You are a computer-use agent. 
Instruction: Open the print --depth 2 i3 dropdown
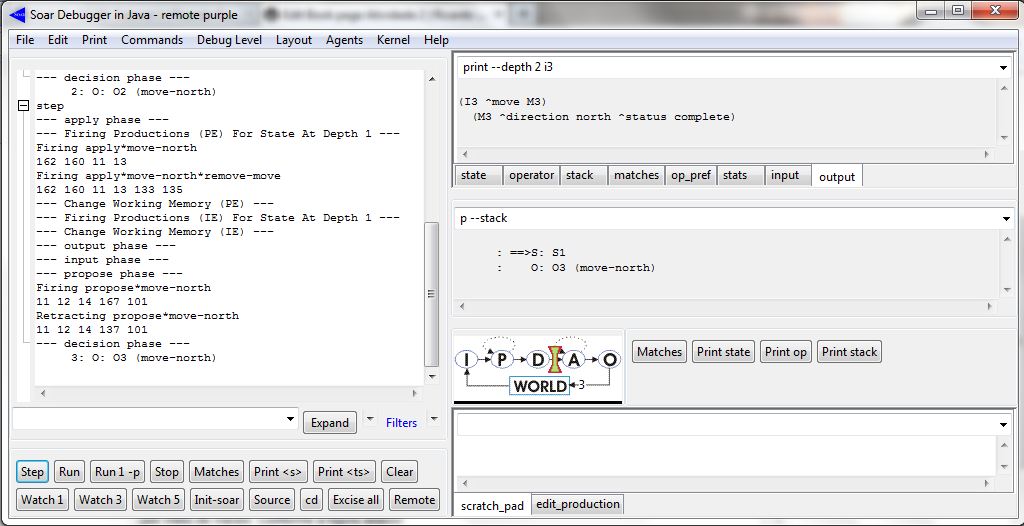(1003, 67)
